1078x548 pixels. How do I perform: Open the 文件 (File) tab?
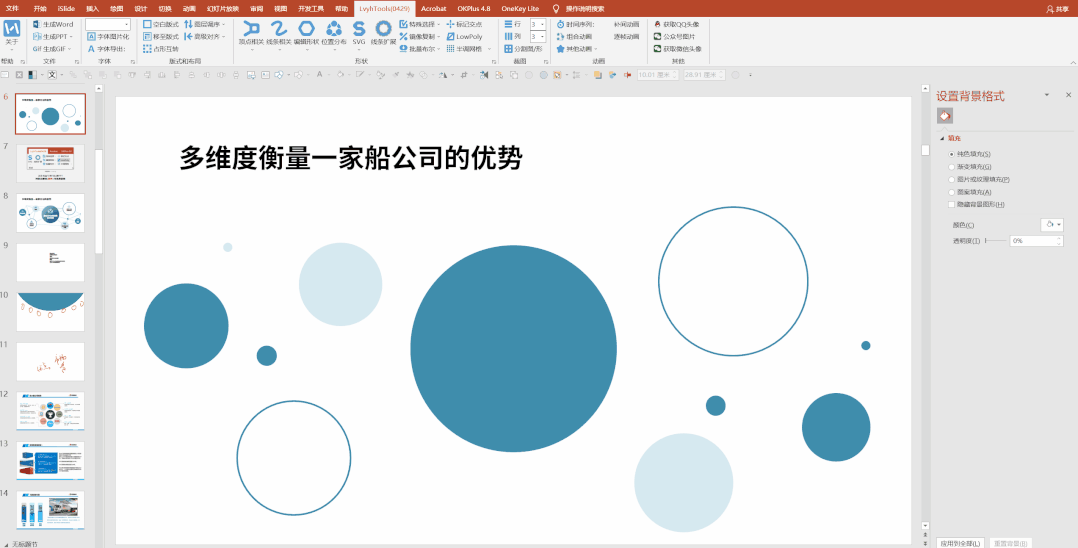click(x=12, y=8)
